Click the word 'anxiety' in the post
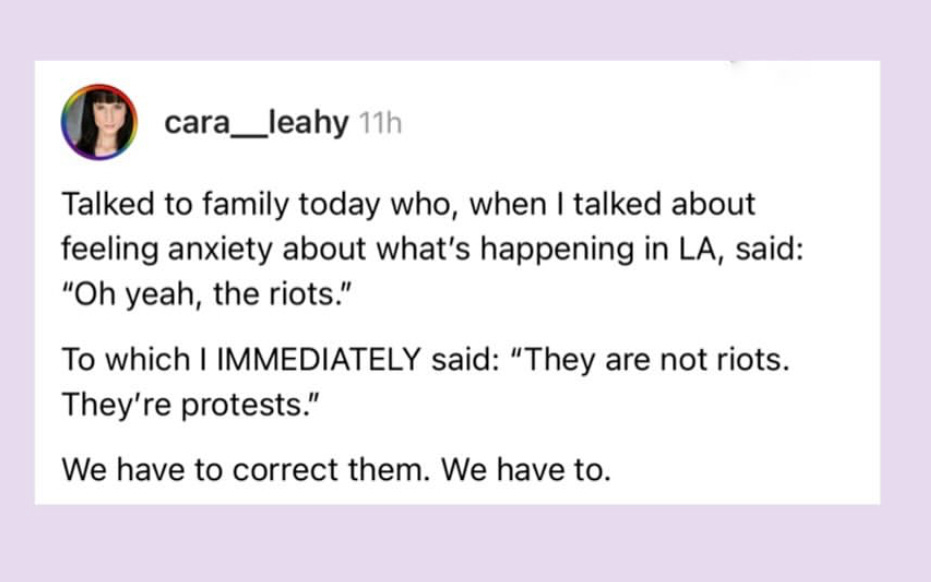 220,249
